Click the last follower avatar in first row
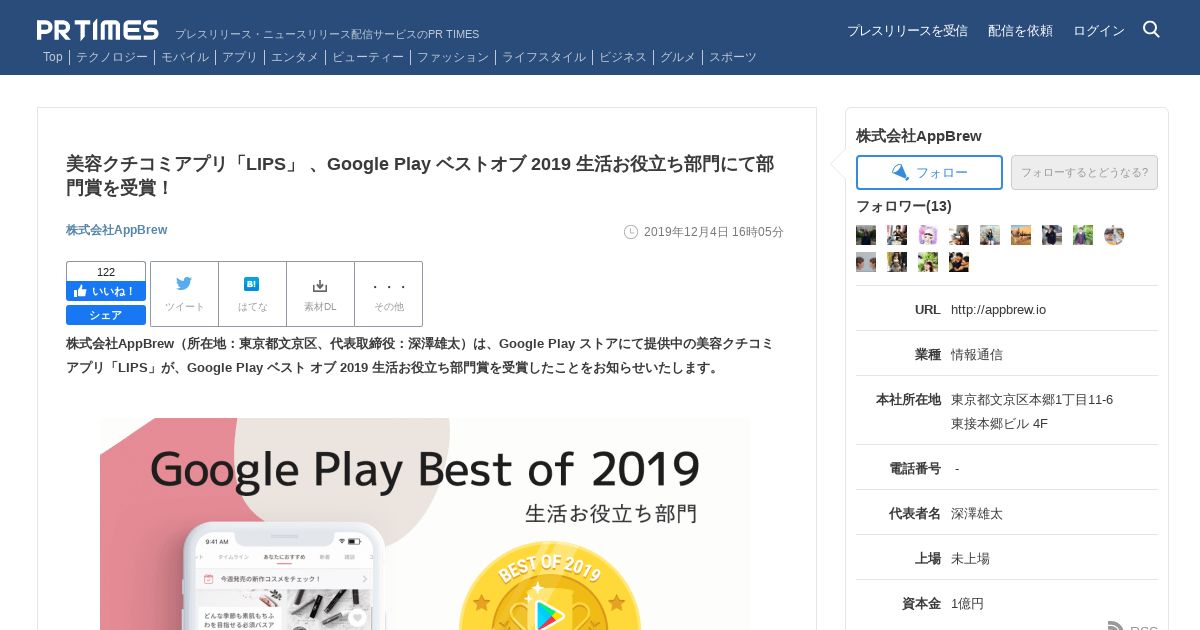1200x630 pixels. point(1114,235)
